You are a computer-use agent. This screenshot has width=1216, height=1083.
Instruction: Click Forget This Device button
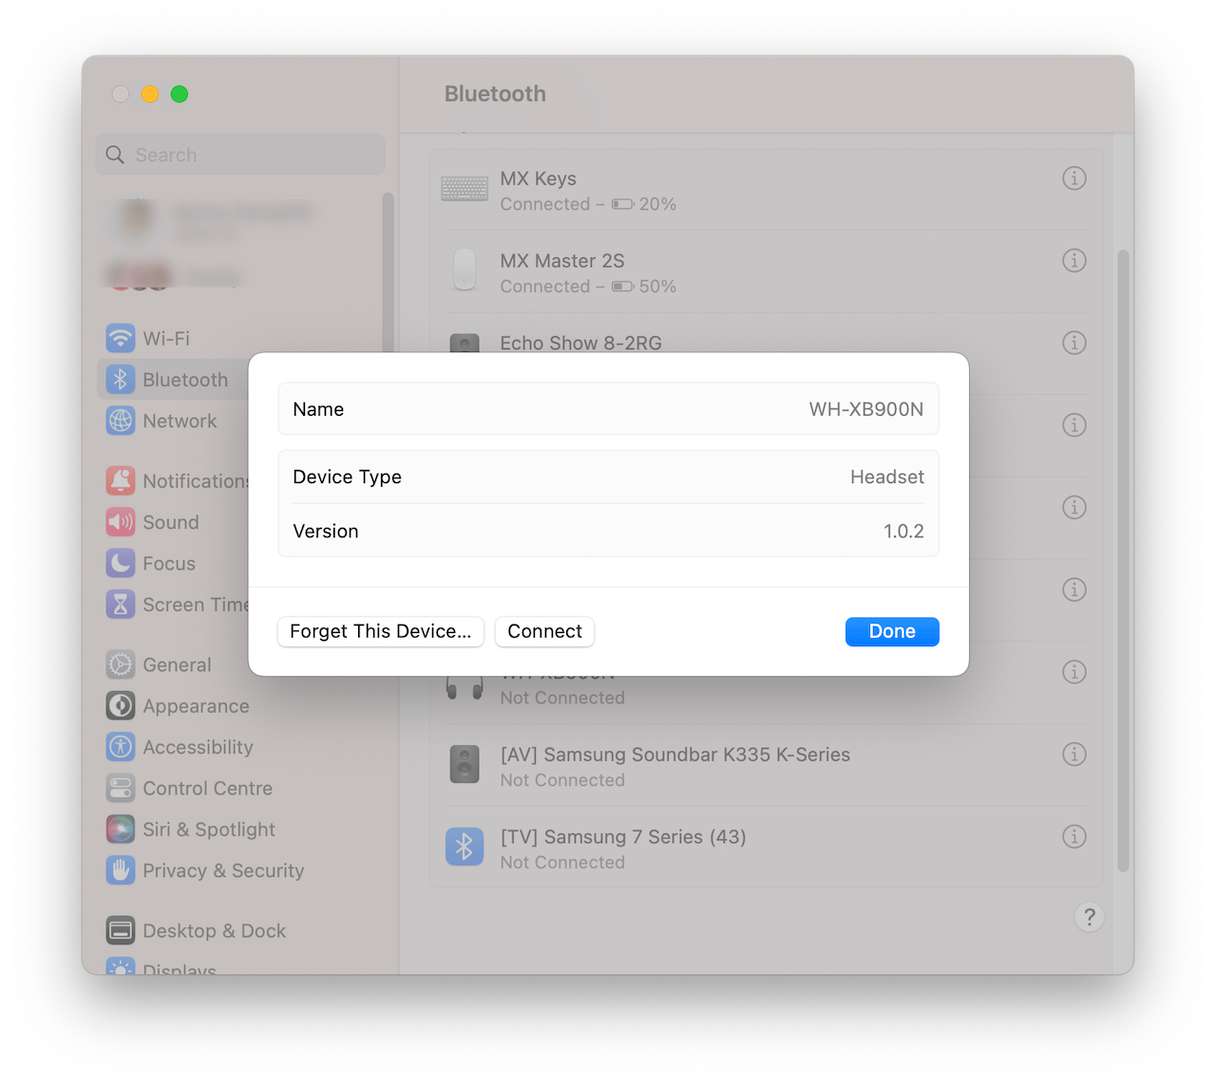(380, 631)
